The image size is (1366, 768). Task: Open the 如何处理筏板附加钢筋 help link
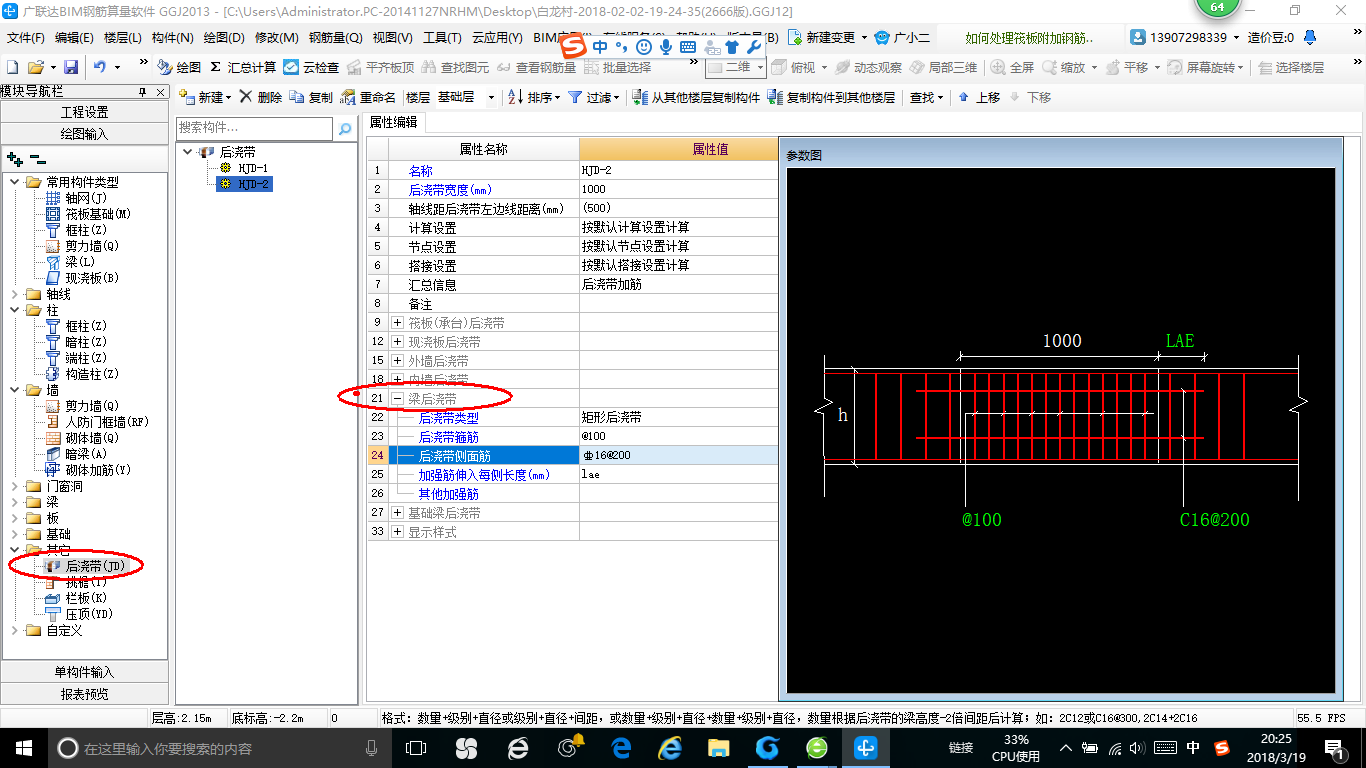tap(1029, 38)
